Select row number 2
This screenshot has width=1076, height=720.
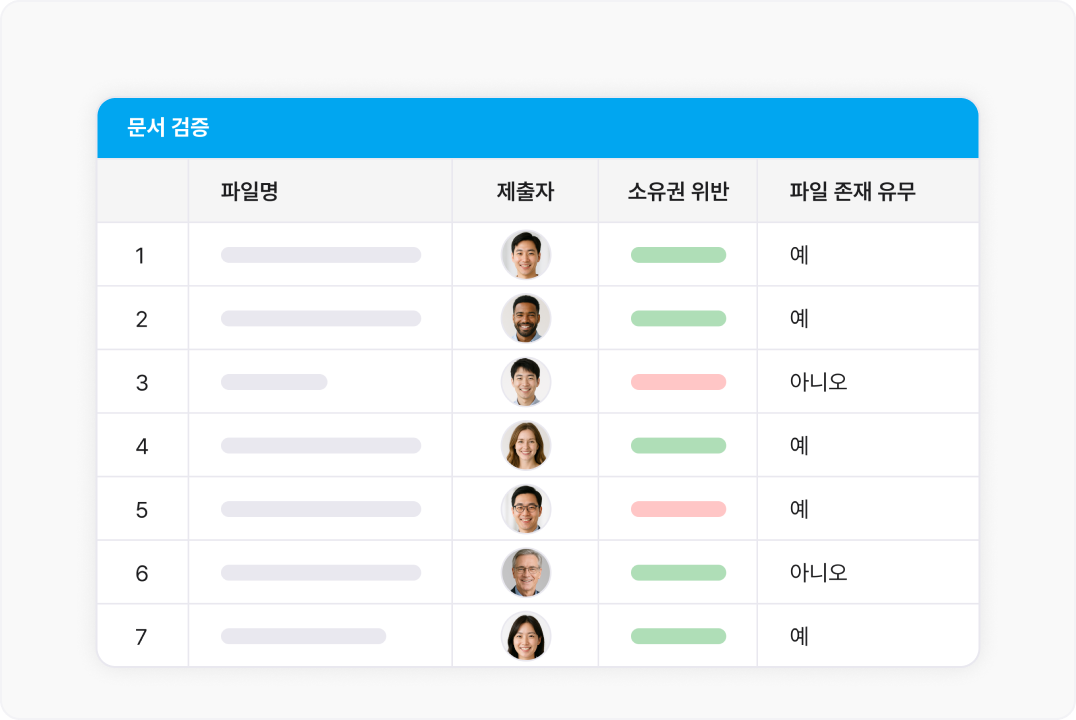[141, 319]
